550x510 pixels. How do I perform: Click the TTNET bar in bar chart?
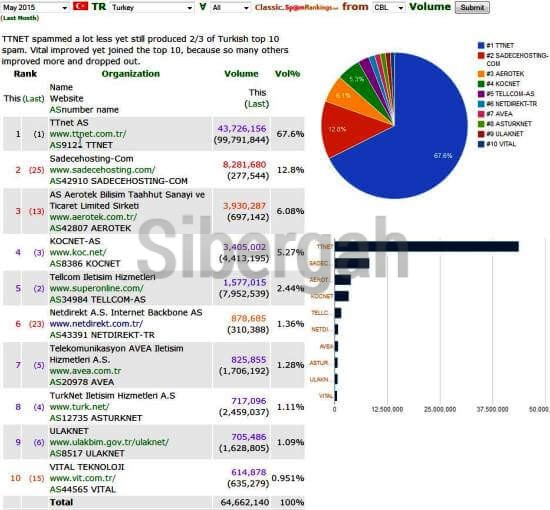point(427,247)
